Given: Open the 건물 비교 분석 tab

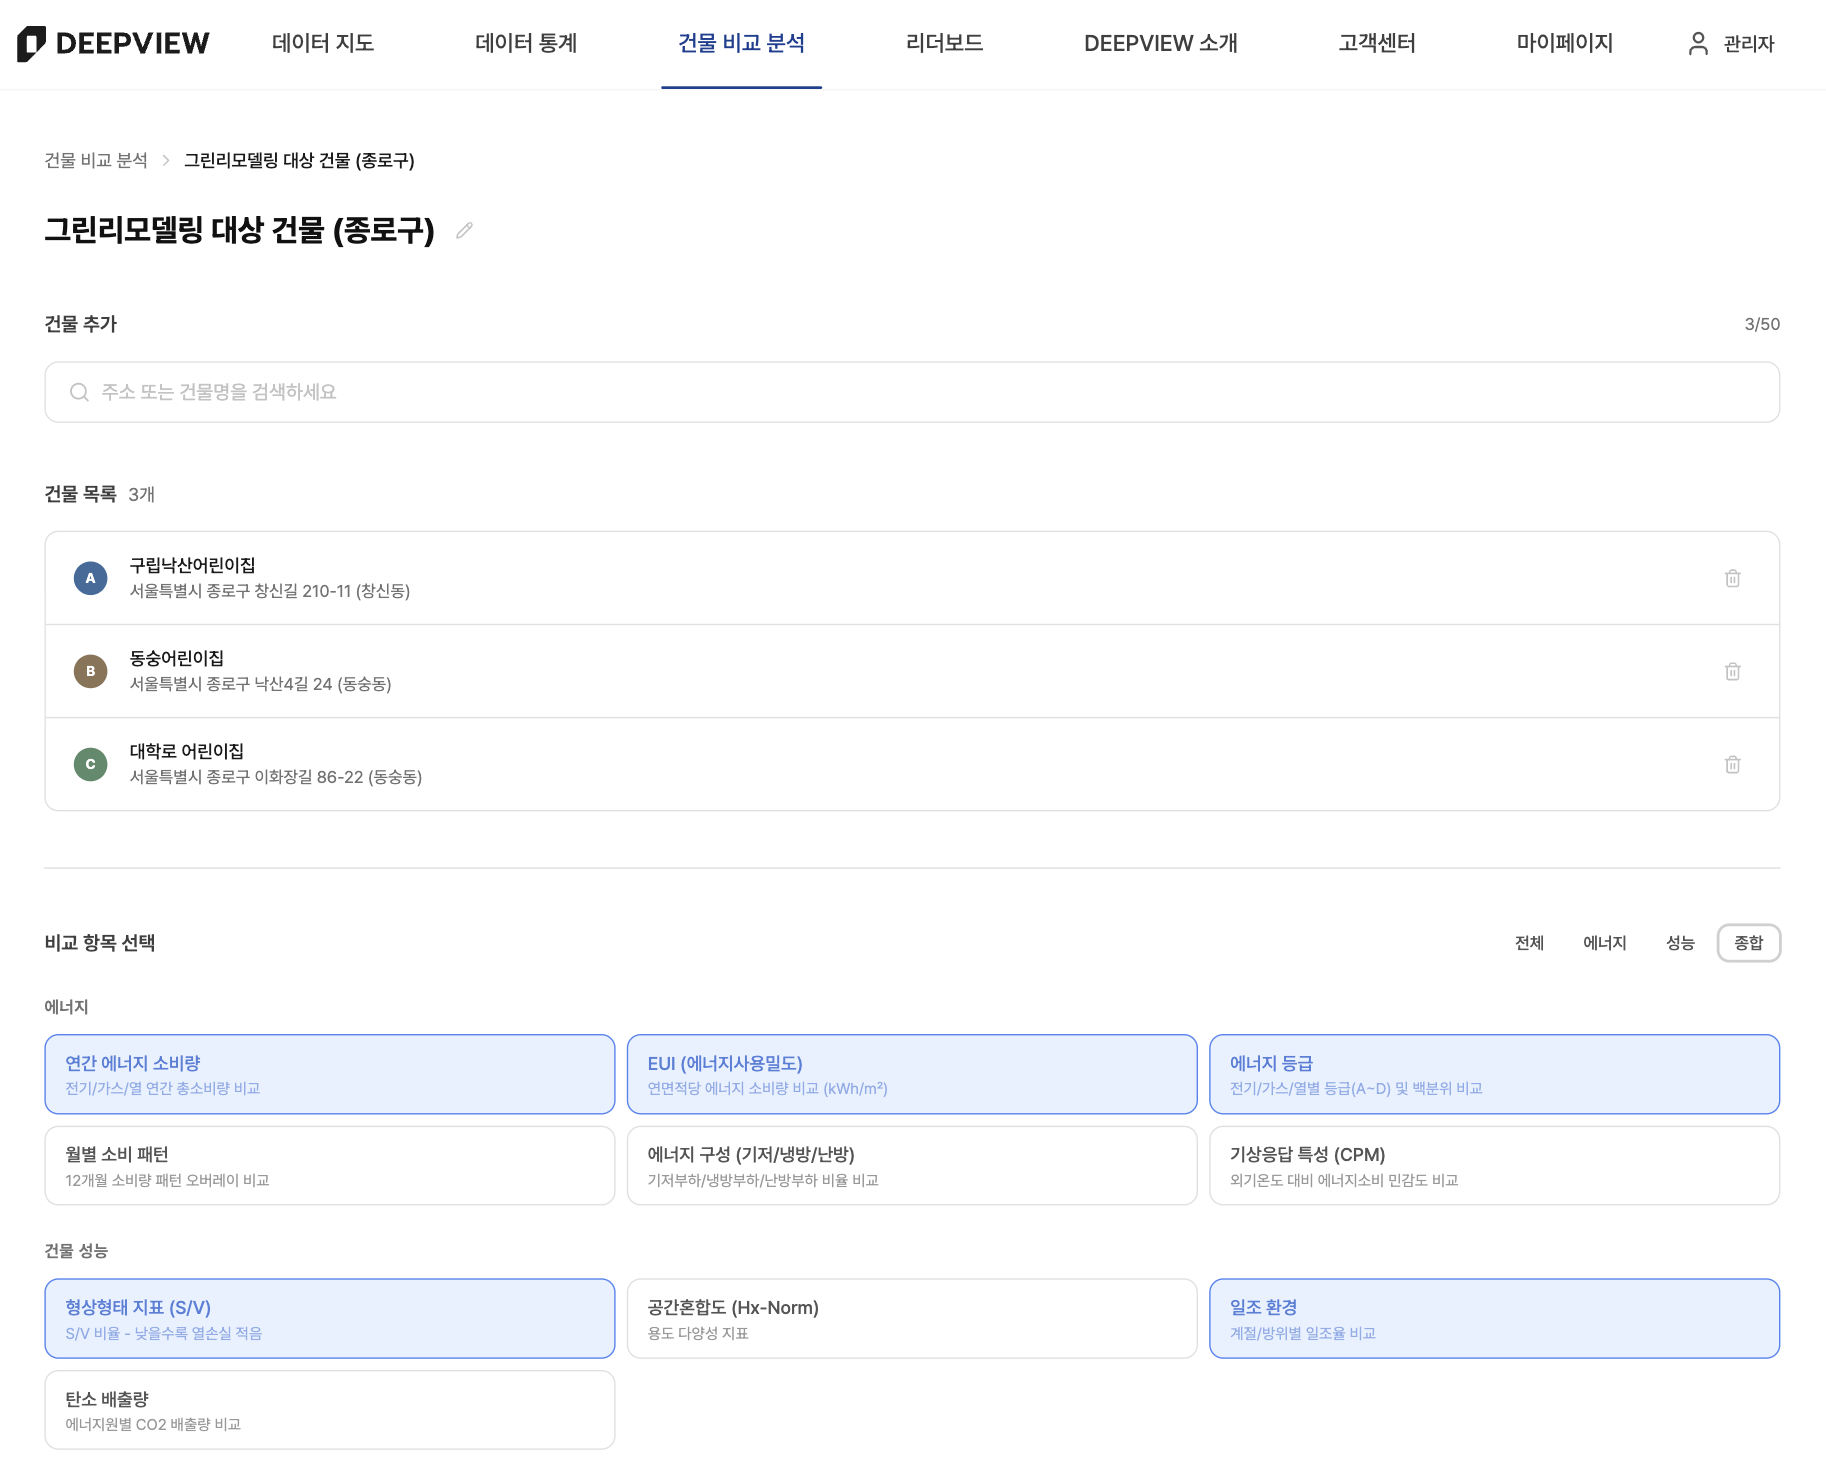Looking at the screenshot, I should pos(741,43).
